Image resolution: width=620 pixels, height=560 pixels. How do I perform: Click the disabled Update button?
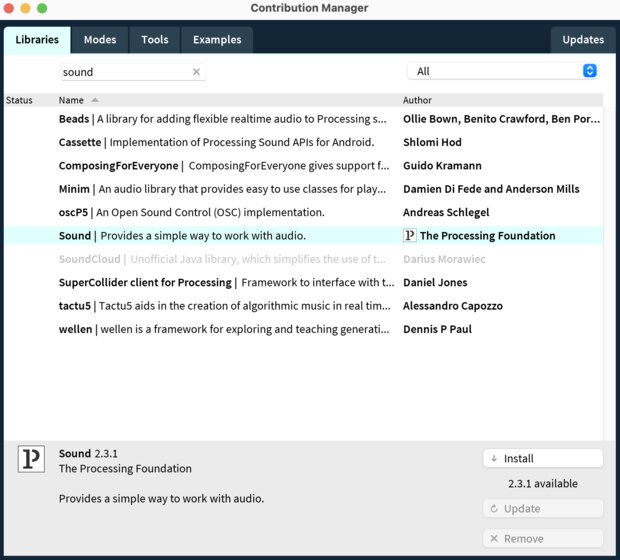pos(543,509)
